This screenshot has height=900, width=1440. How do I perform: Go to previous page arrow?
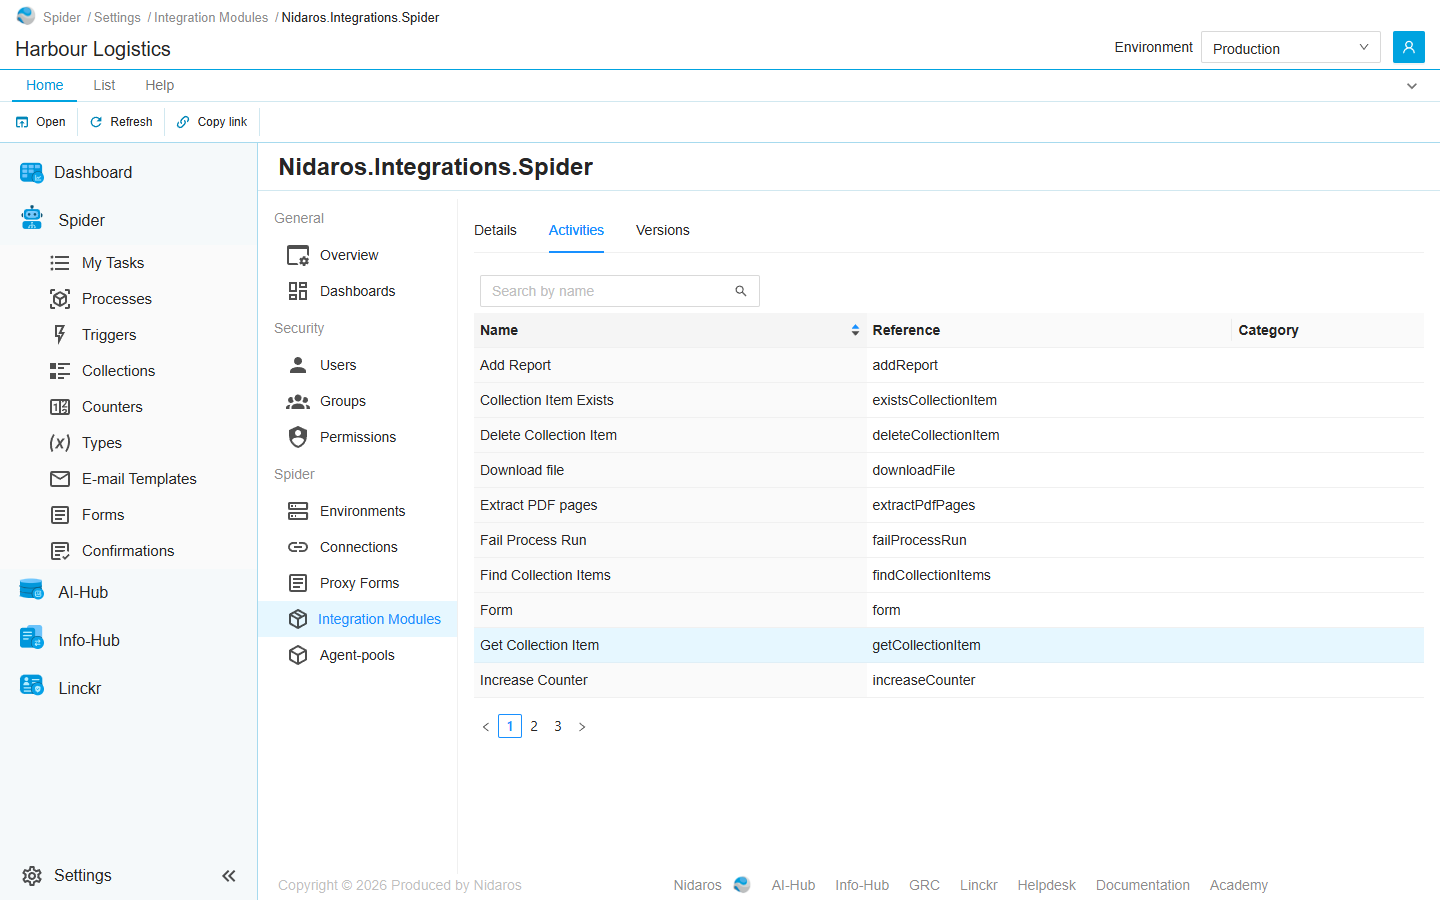tap(486, 727)
